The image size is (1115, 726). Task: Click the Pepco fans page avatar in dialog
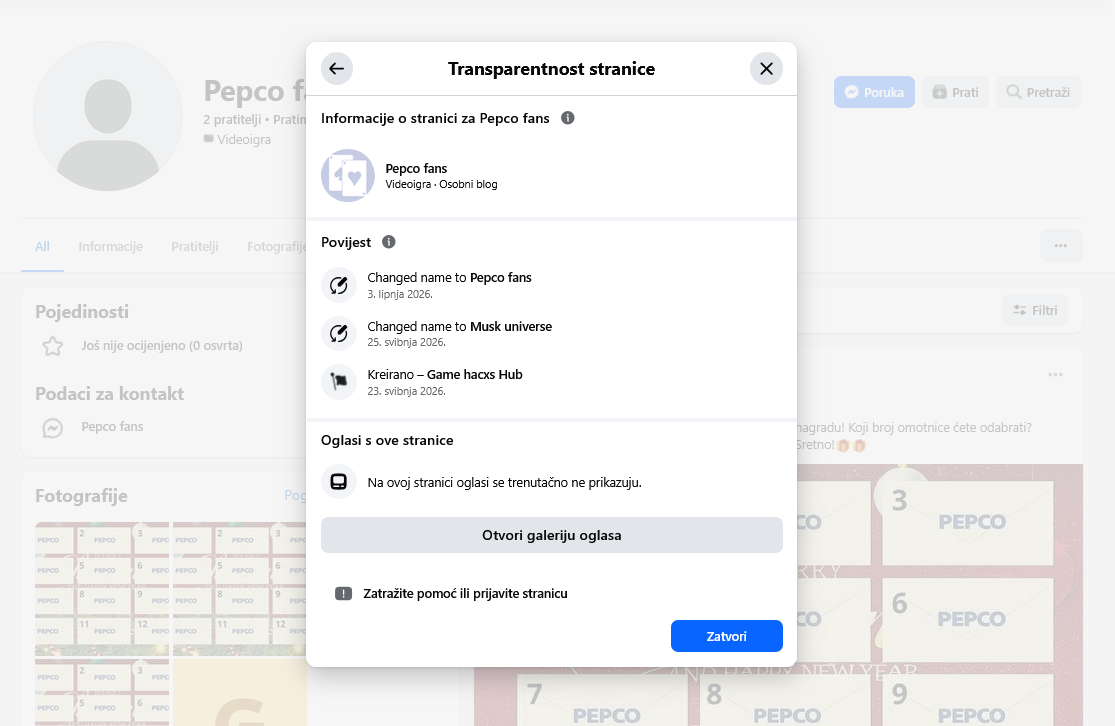[x=348, y=176]
